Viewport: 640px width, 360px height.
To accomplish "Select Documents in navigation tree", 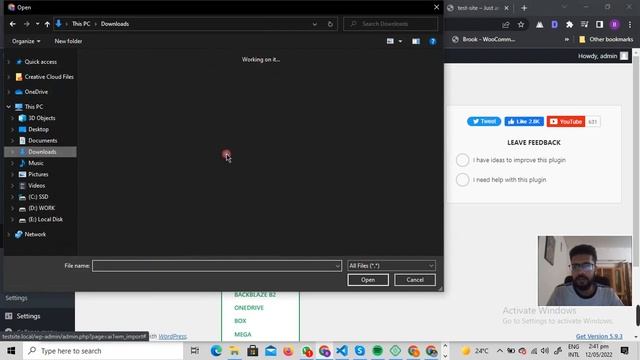I will click(x=42, y=141).
